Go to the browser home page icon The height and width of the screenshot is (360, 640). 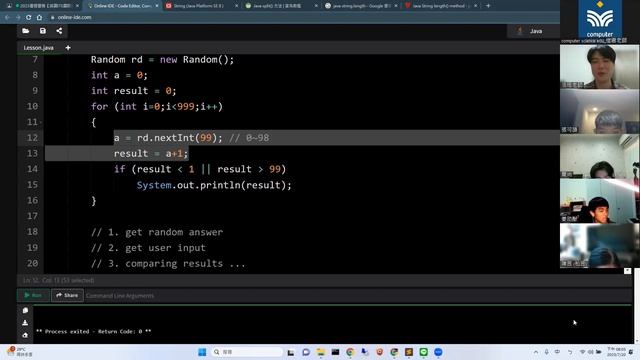point(39,18)
